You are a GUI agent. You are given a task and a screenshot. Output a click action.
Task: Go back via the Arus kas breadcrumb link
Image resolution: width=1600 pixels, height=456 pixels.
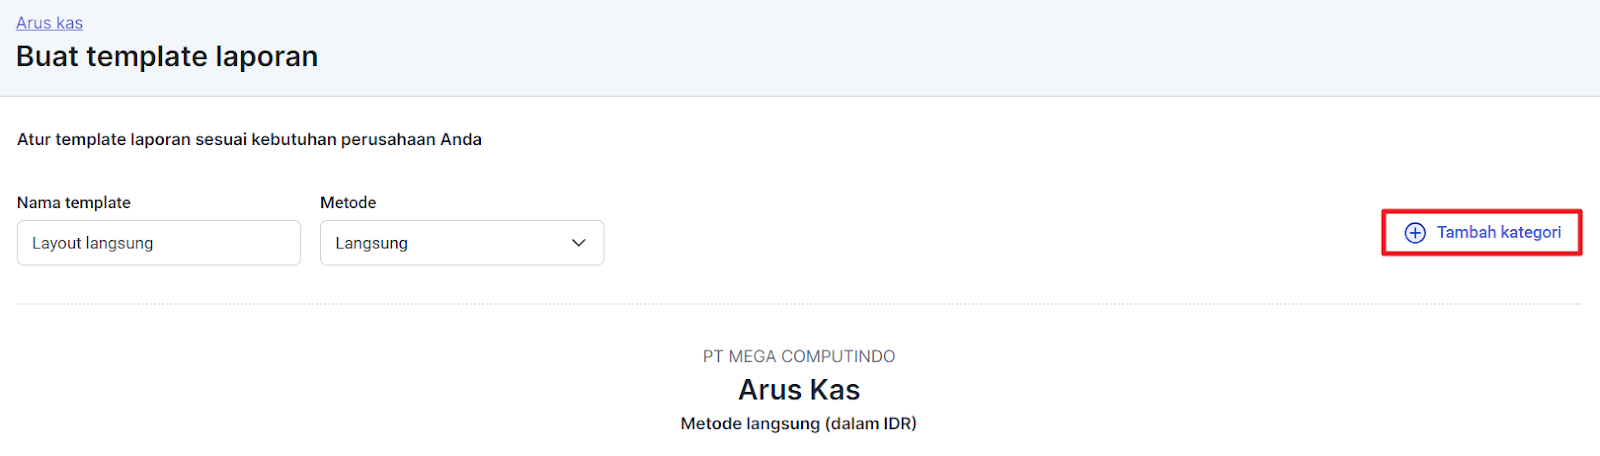point(49,23)
